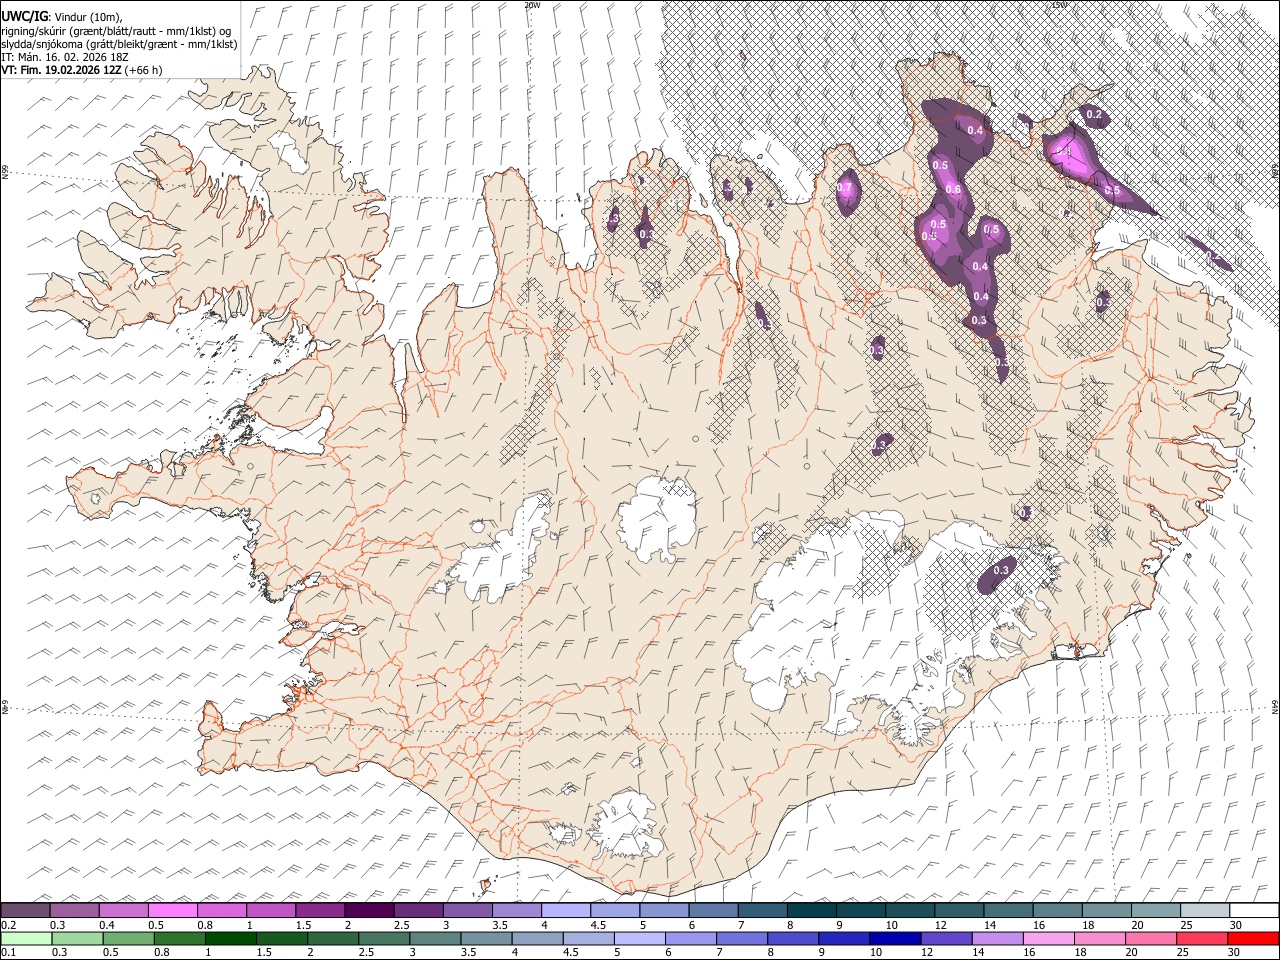
Task: Click the title line "UWC/IG: Vindur (10m),"
Action: click(x=62, y=17)
